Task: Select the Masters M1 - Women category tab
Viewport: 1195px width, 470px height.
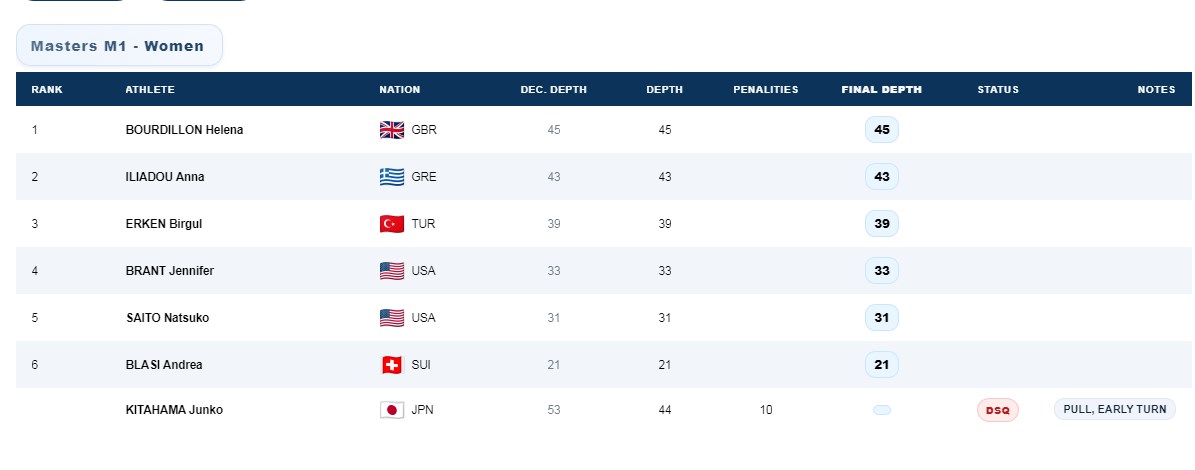Action: (x=119, y=46)
